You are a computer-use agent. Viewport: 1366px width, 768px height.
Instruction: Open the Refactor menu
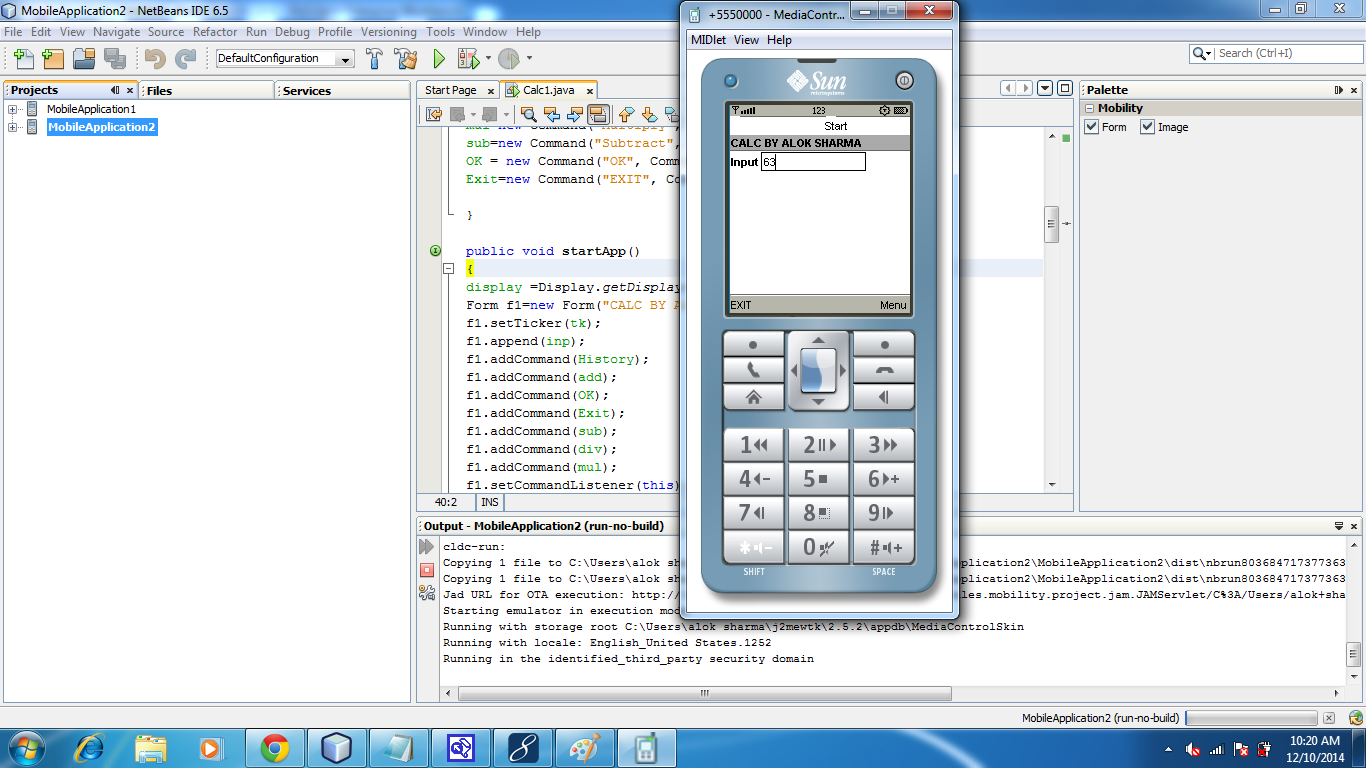tap(215, 32)
